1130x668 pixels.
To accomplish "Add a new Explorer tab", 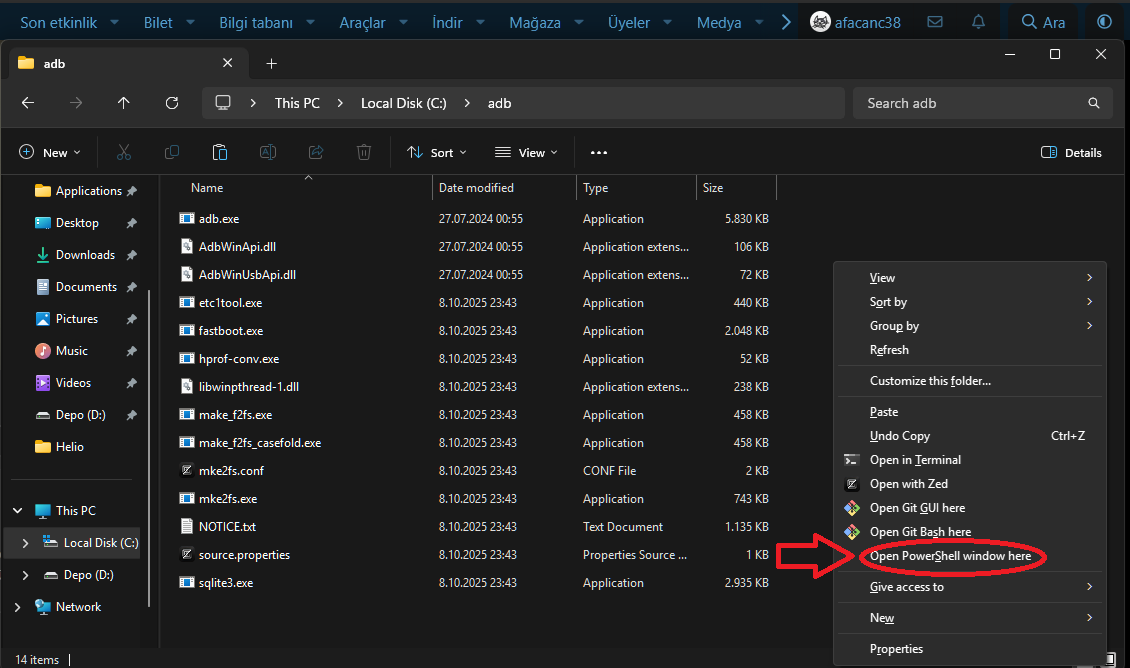I will (272, 63).
